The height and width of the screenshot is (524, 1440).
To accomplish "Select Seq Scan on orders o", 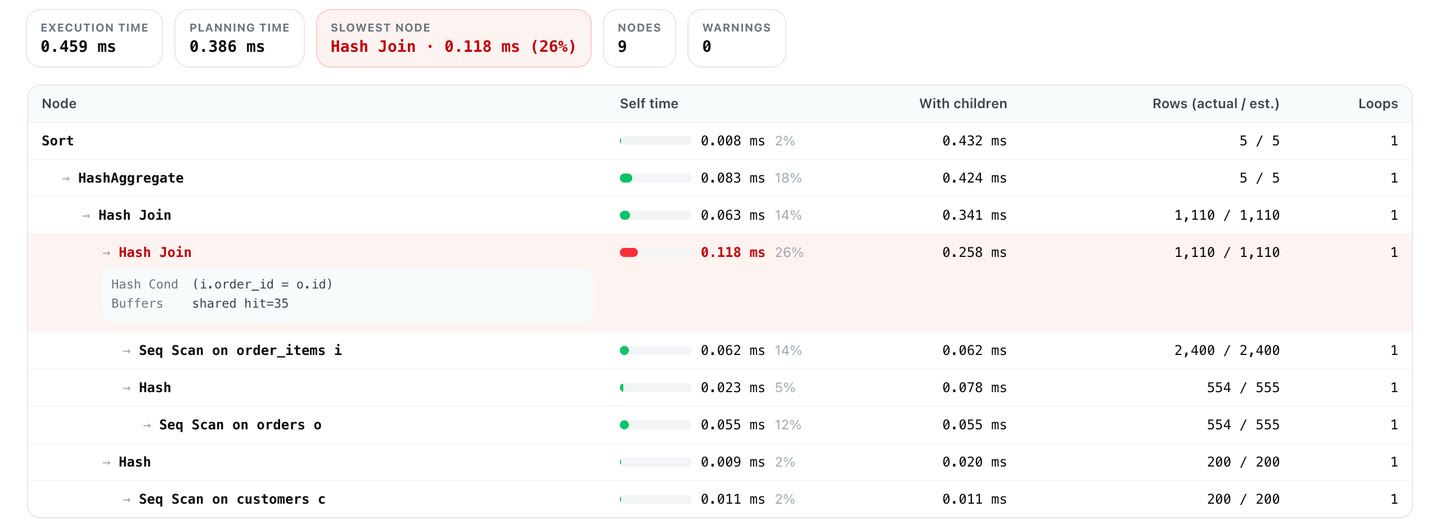I will tap(720, 424).
